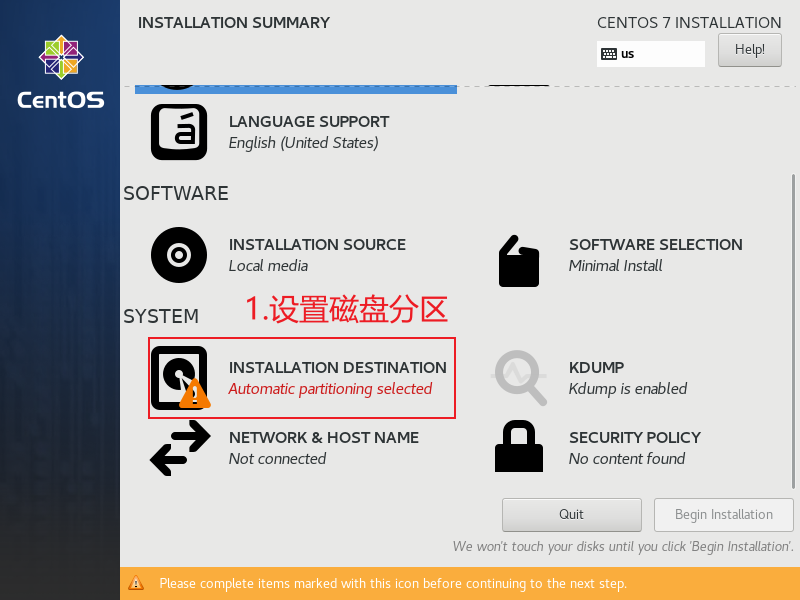Click the 'Minimal Install' status text

(615, 266)
